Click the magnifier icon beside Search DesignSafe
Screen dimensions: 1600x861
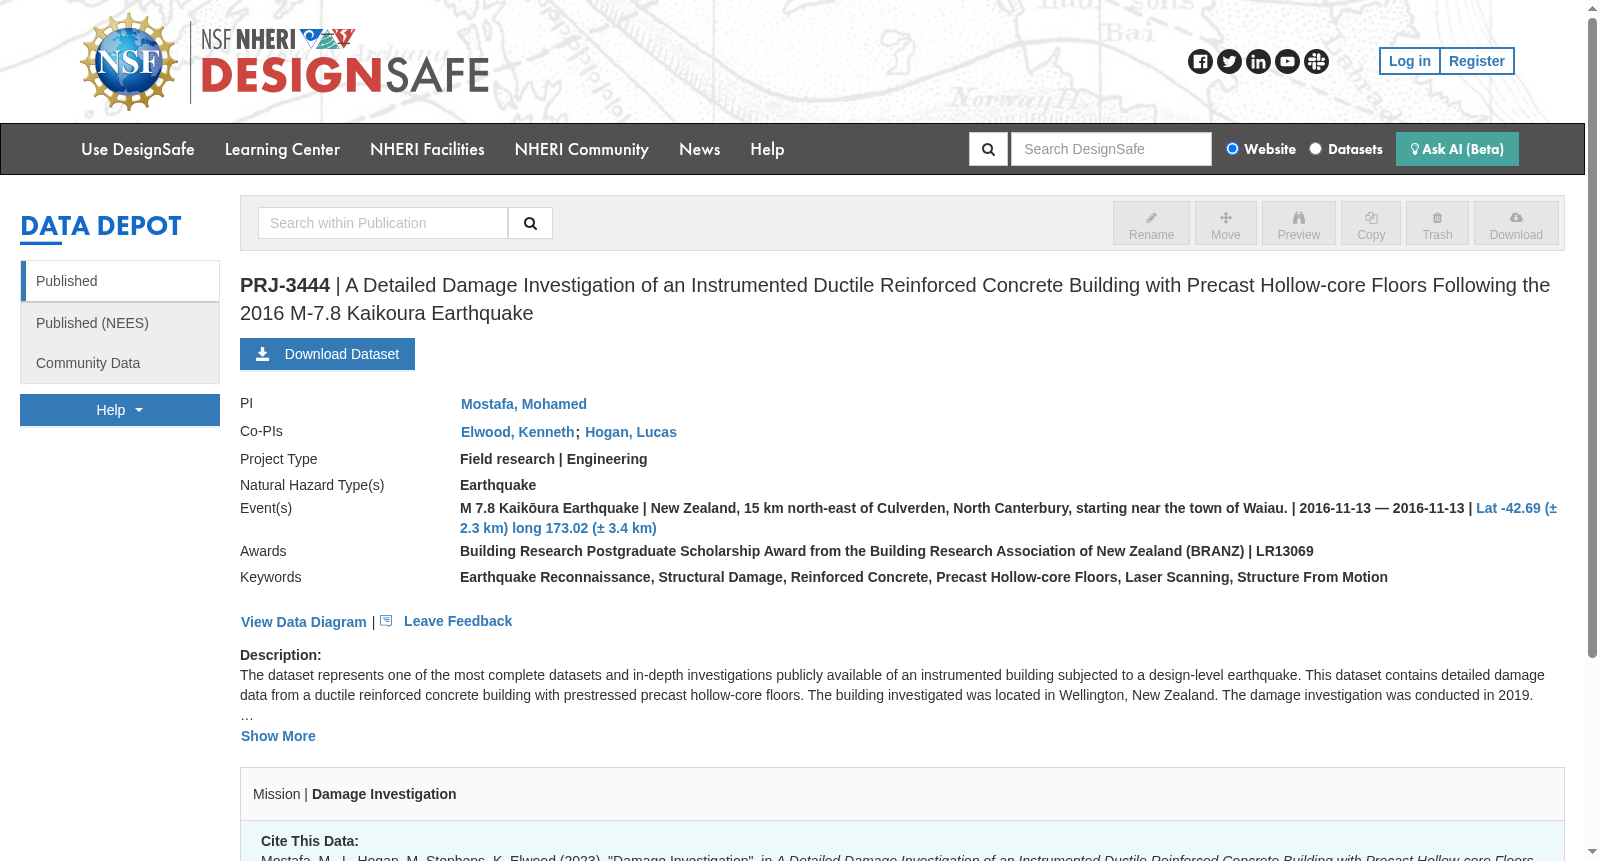coord(988,149)
